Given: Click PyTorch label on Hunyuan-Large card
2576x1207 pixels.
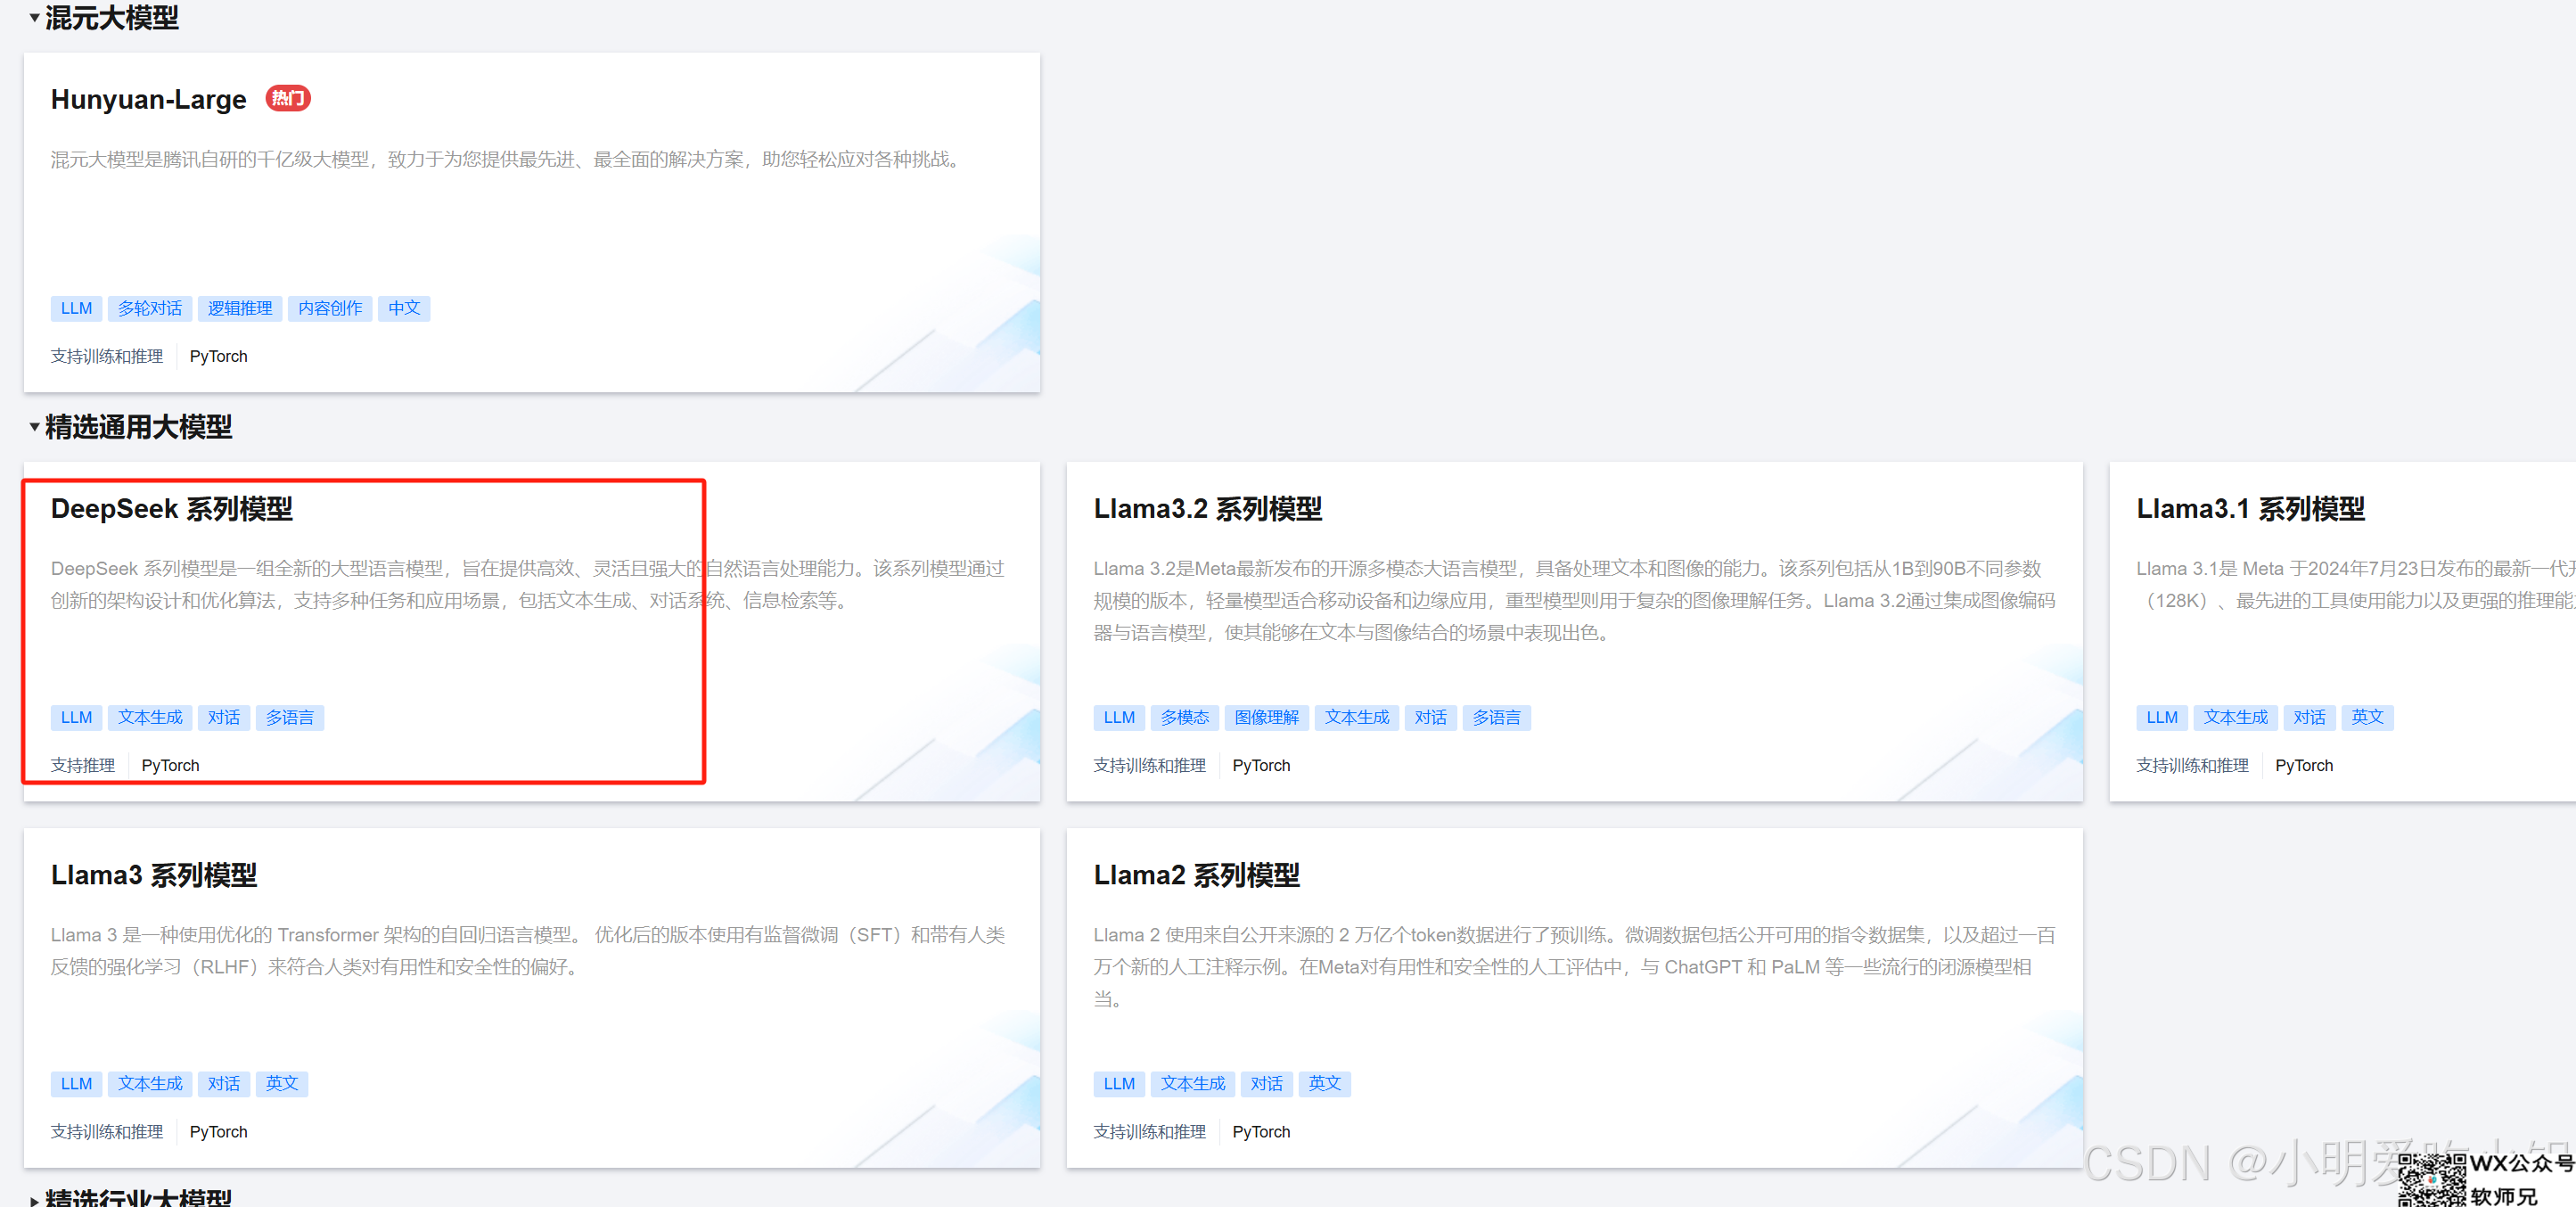Looking at the screenshot, I should pyautogui.click(x=218, y=356).
